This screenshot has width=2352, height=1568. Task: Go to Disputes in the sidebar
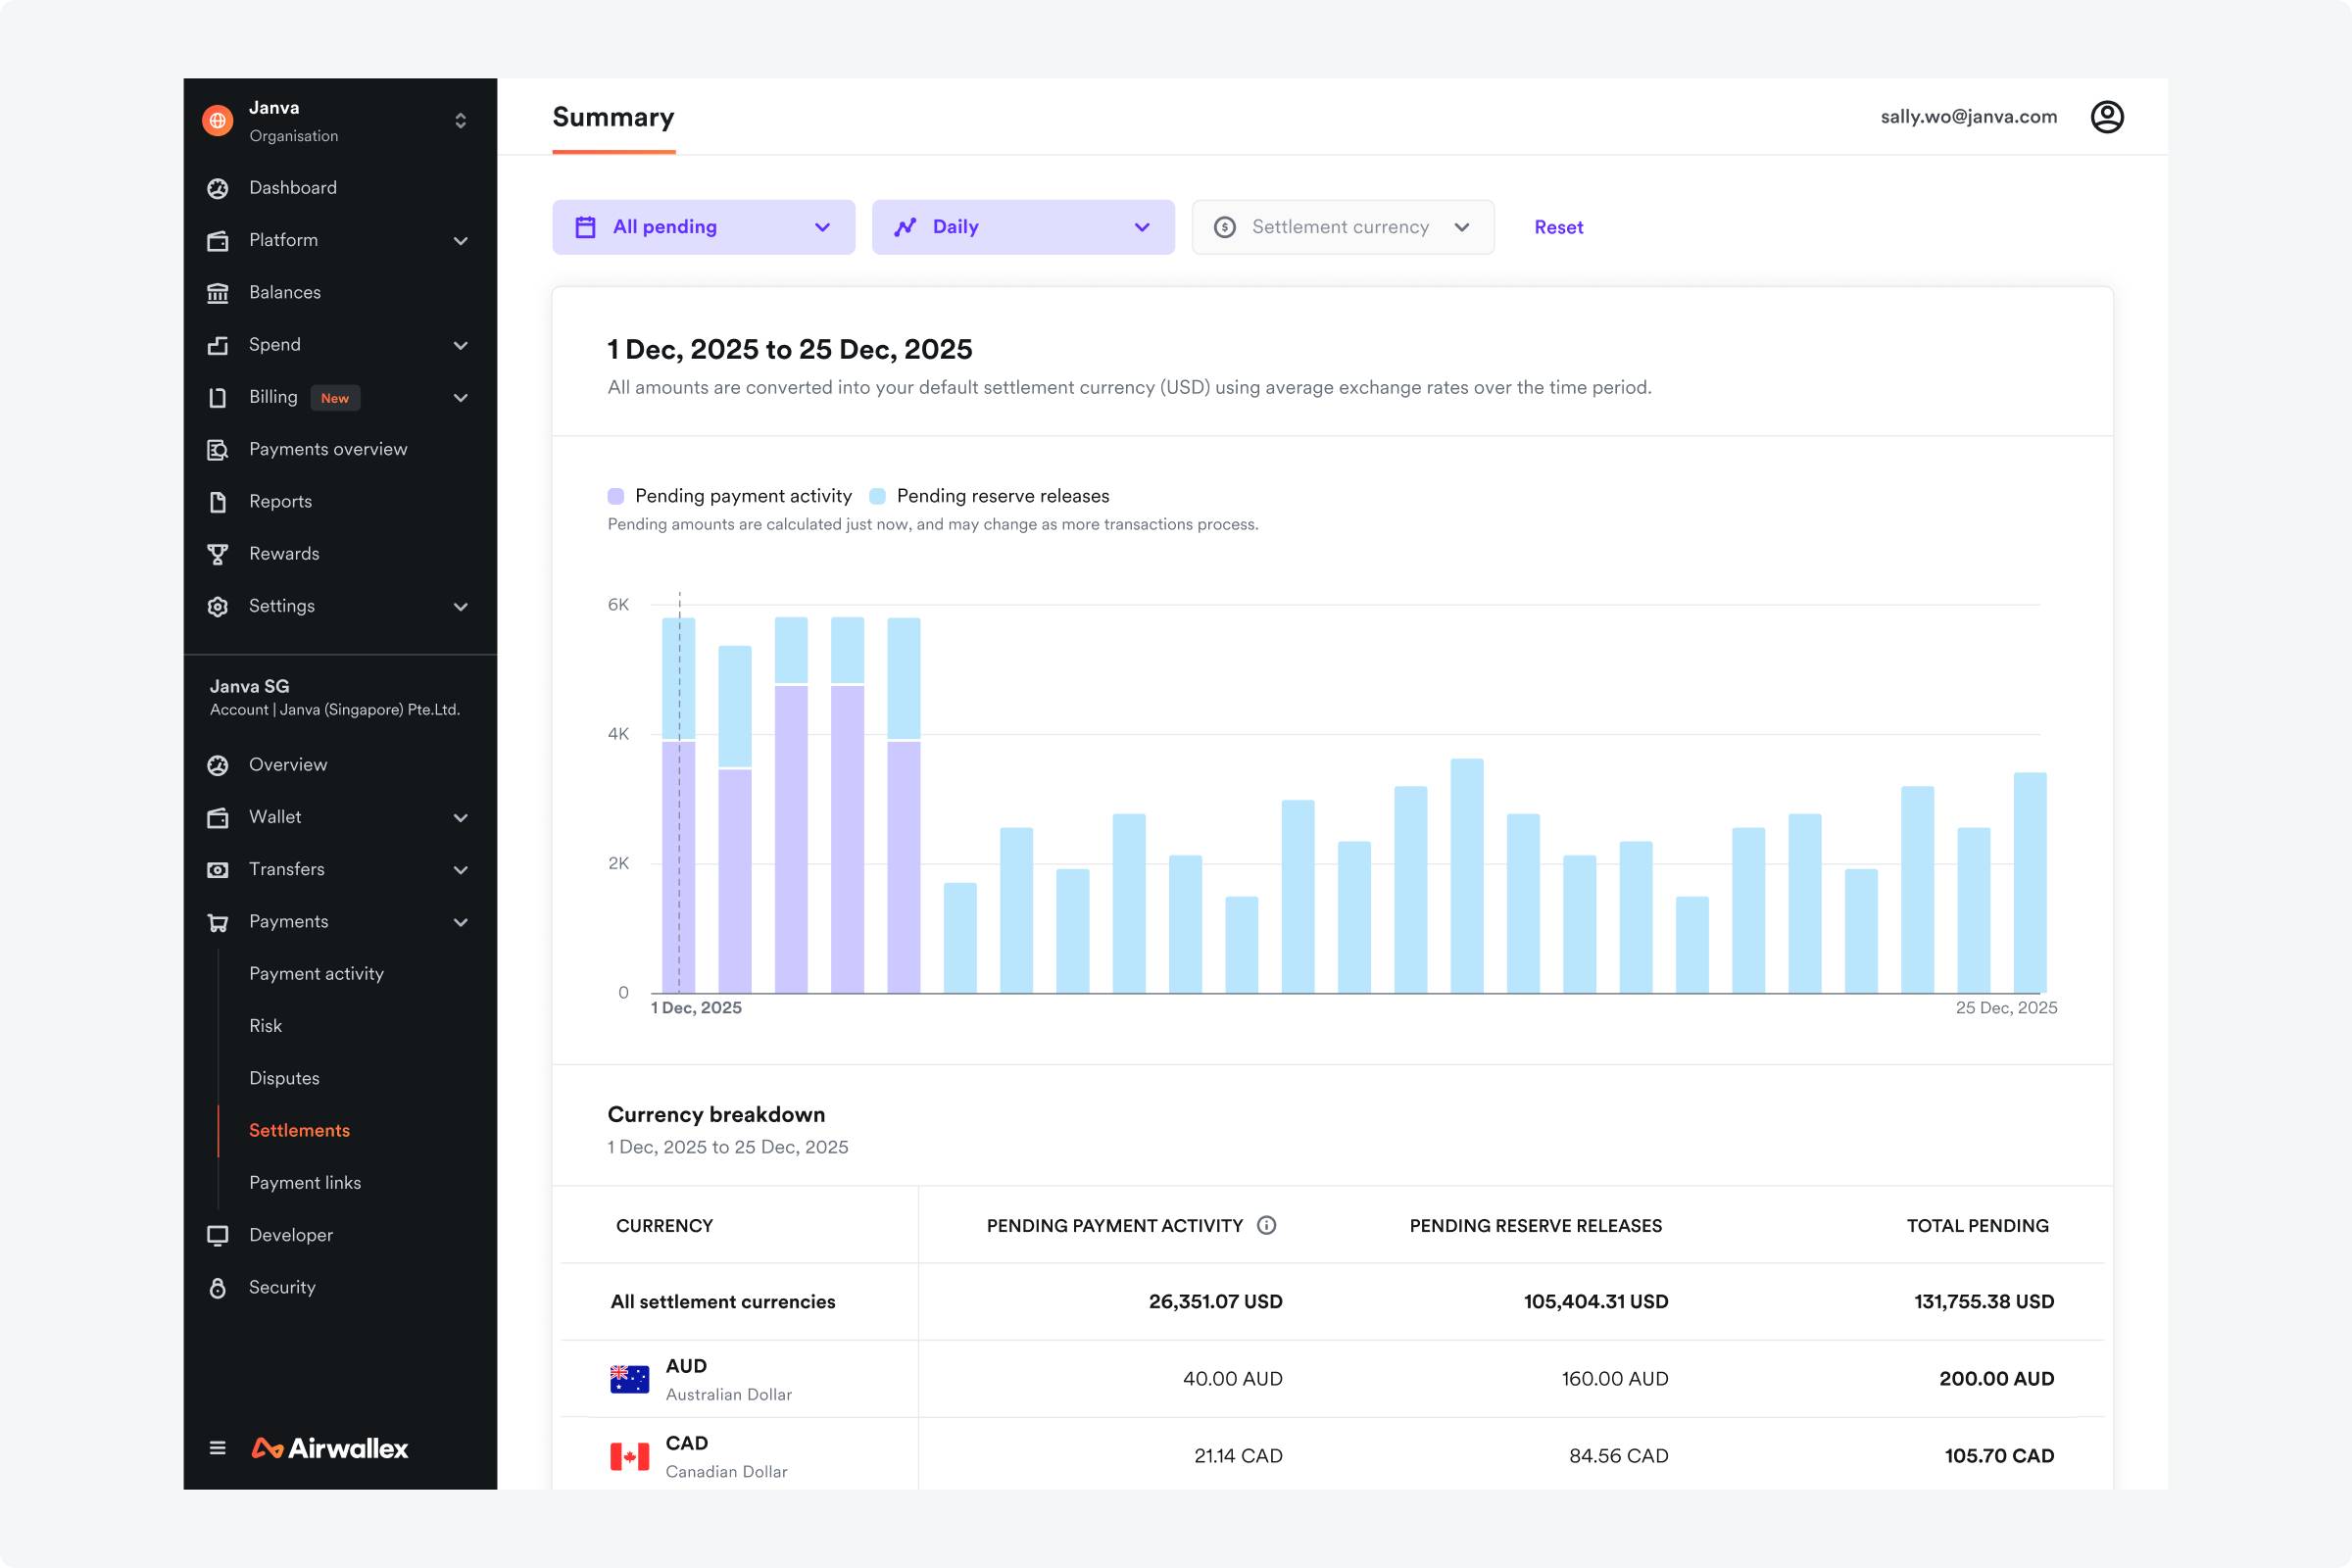coord(284,1078)
